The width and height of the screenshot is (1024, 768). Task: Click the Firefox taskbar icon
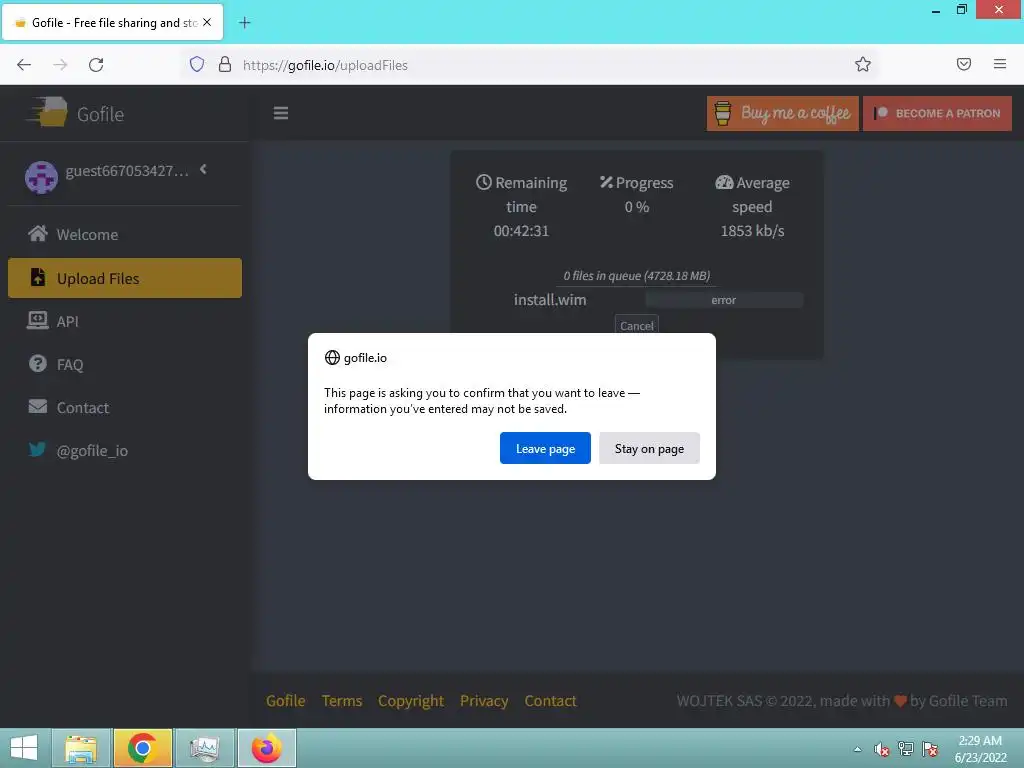pos(266,748)
